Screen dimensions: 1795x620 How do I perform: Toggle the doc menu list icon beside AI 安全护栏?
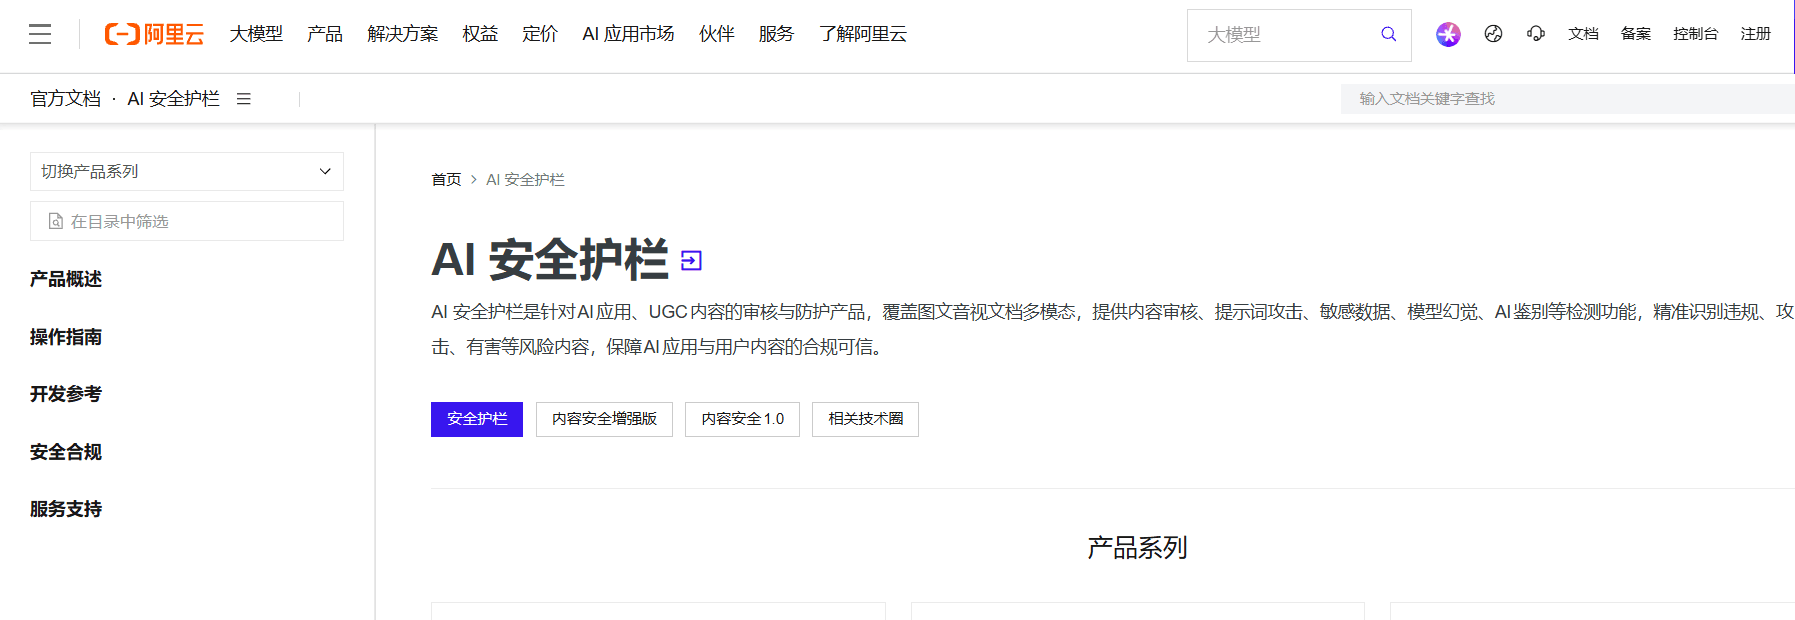pos(244,99)
